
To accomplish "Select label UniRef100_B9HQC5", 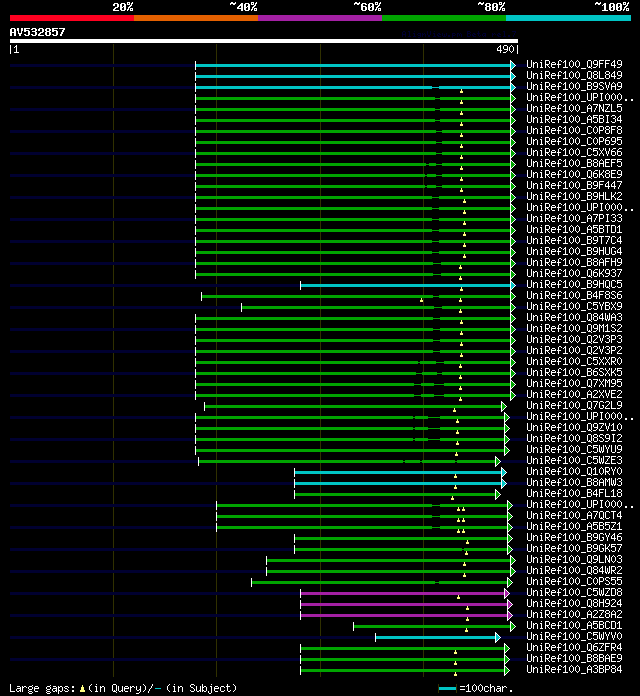I will coord(574,284).
